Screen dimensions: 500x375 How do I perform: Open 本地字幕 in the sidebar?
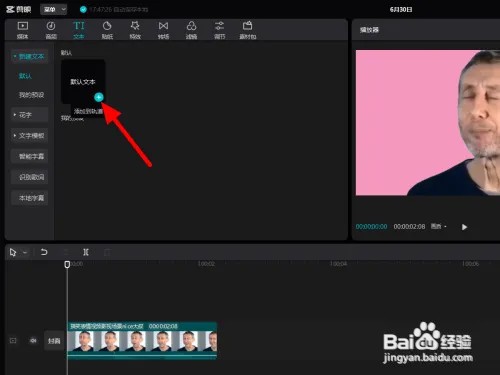pyautogui.click(x=29, y=198)
